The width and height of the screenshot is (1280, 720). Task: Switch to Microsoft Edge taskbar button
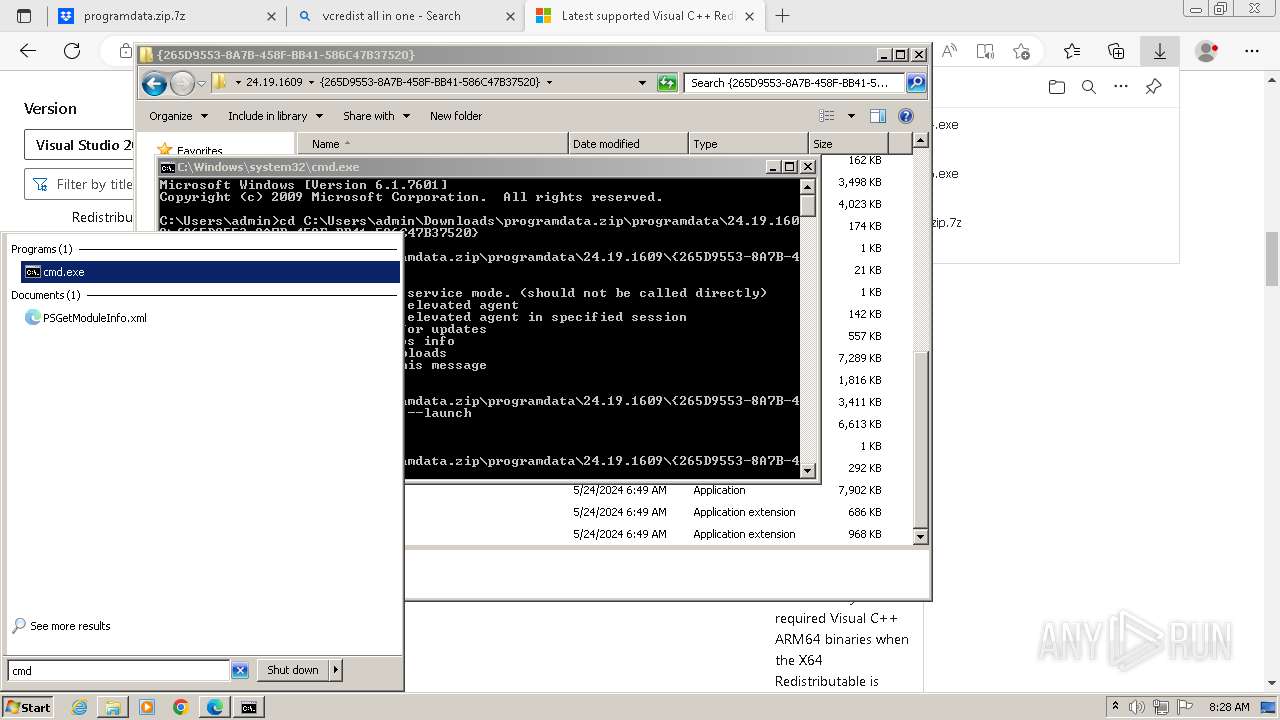215,707
